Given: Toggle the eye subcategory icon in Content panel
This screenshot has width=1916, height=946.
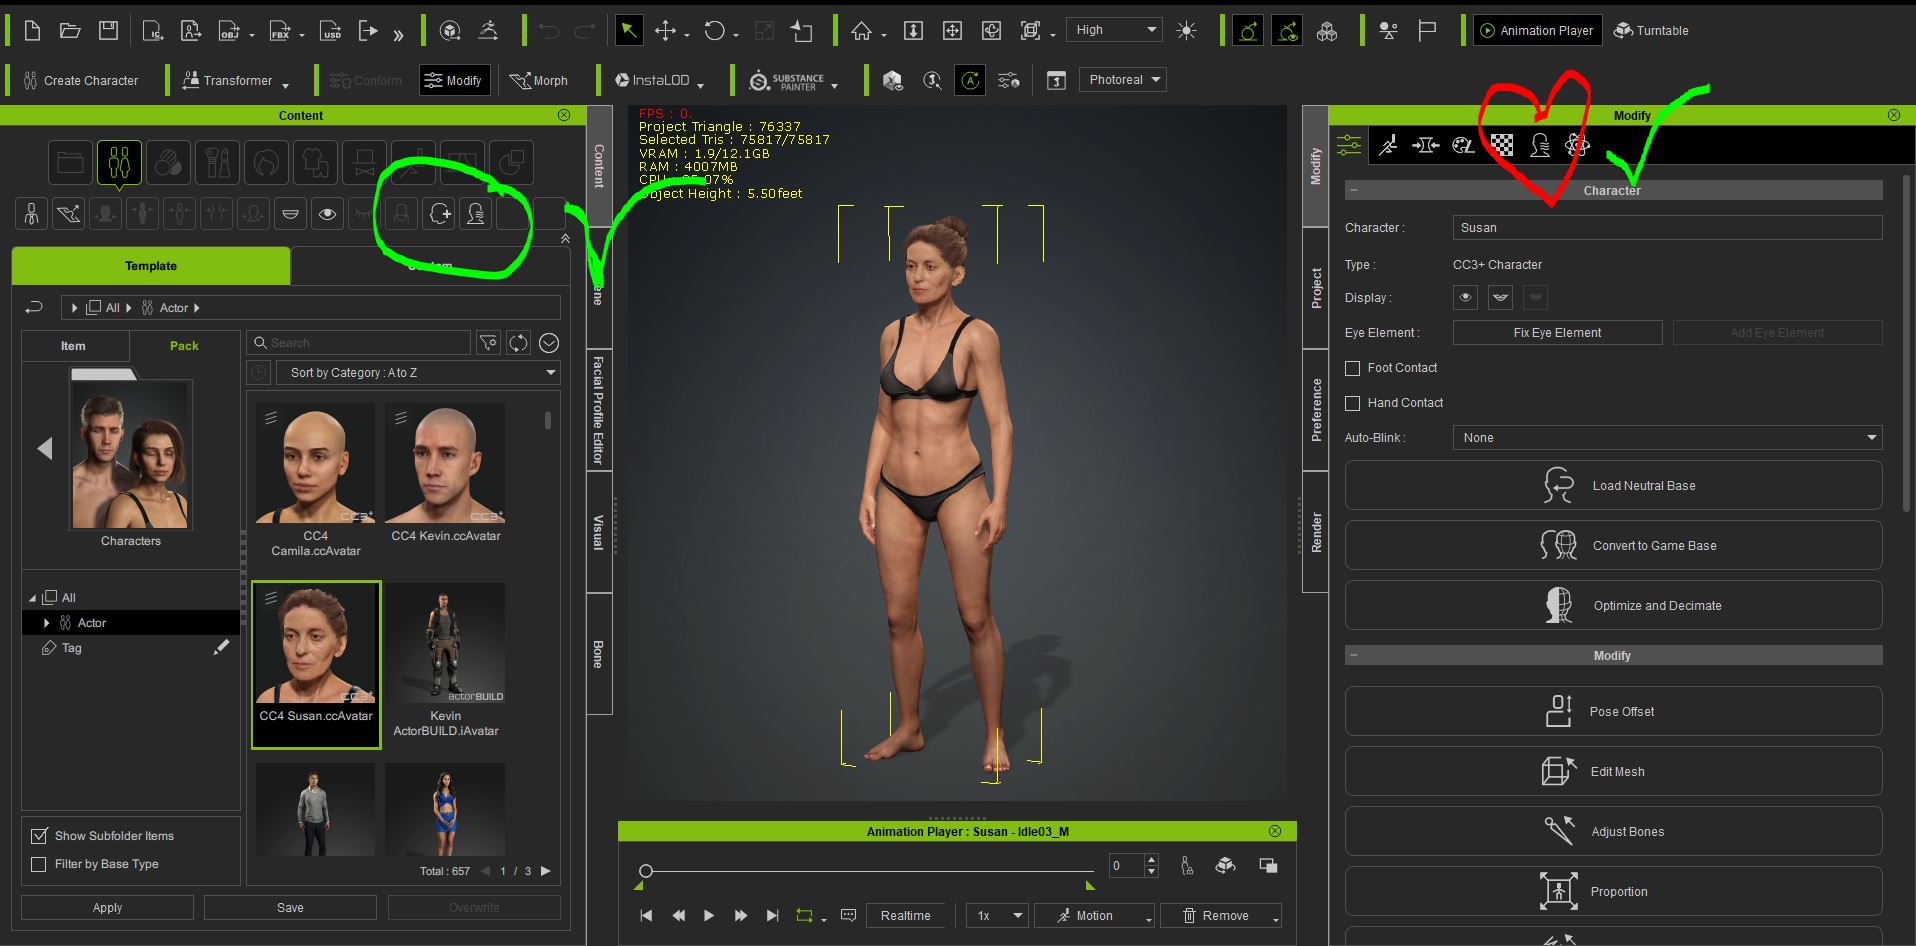Looking at the screenshot, I should pyautogui.click(x=327, y=214).
